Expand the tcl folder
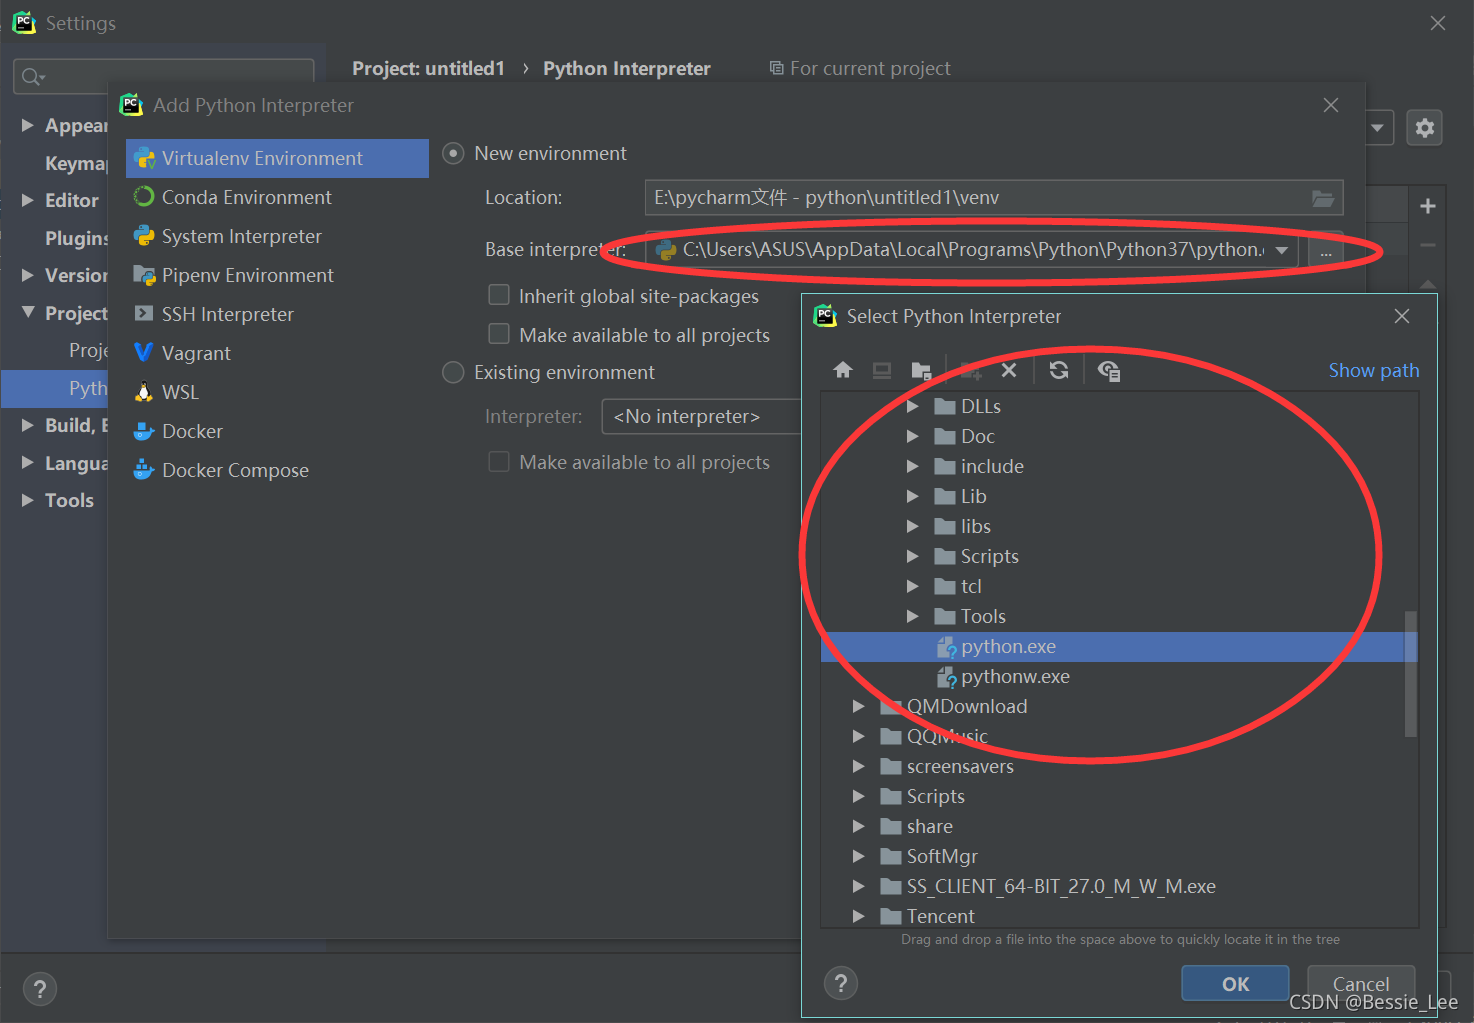 [912, 586]
